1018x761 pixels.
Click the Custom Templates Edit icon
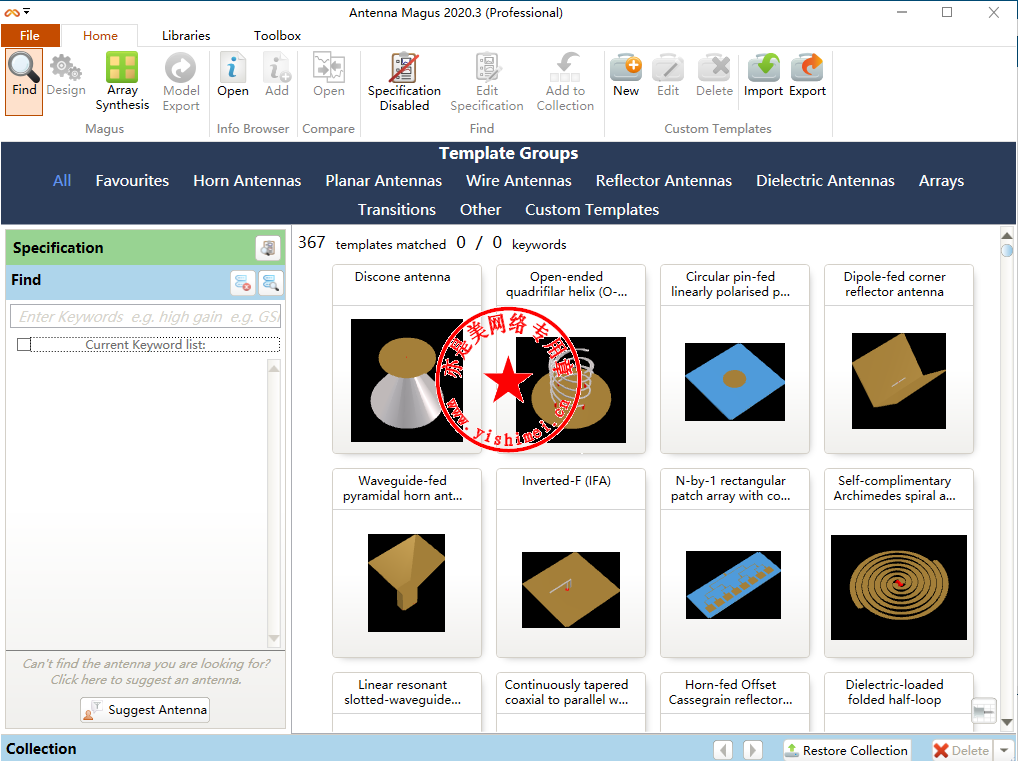click(x=668, y=75)
